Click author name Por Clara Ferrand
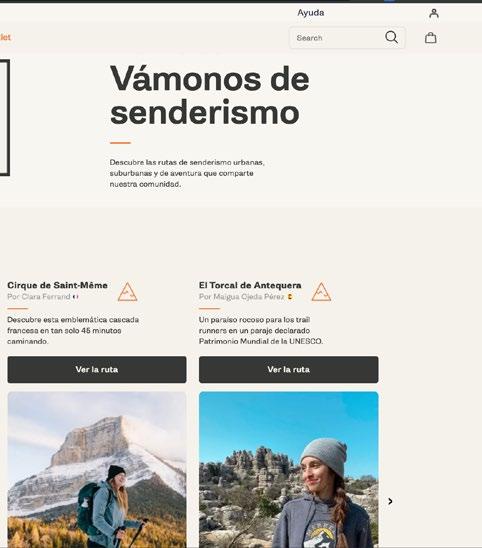Screen dimensions: 482x548 pos(39,297)
